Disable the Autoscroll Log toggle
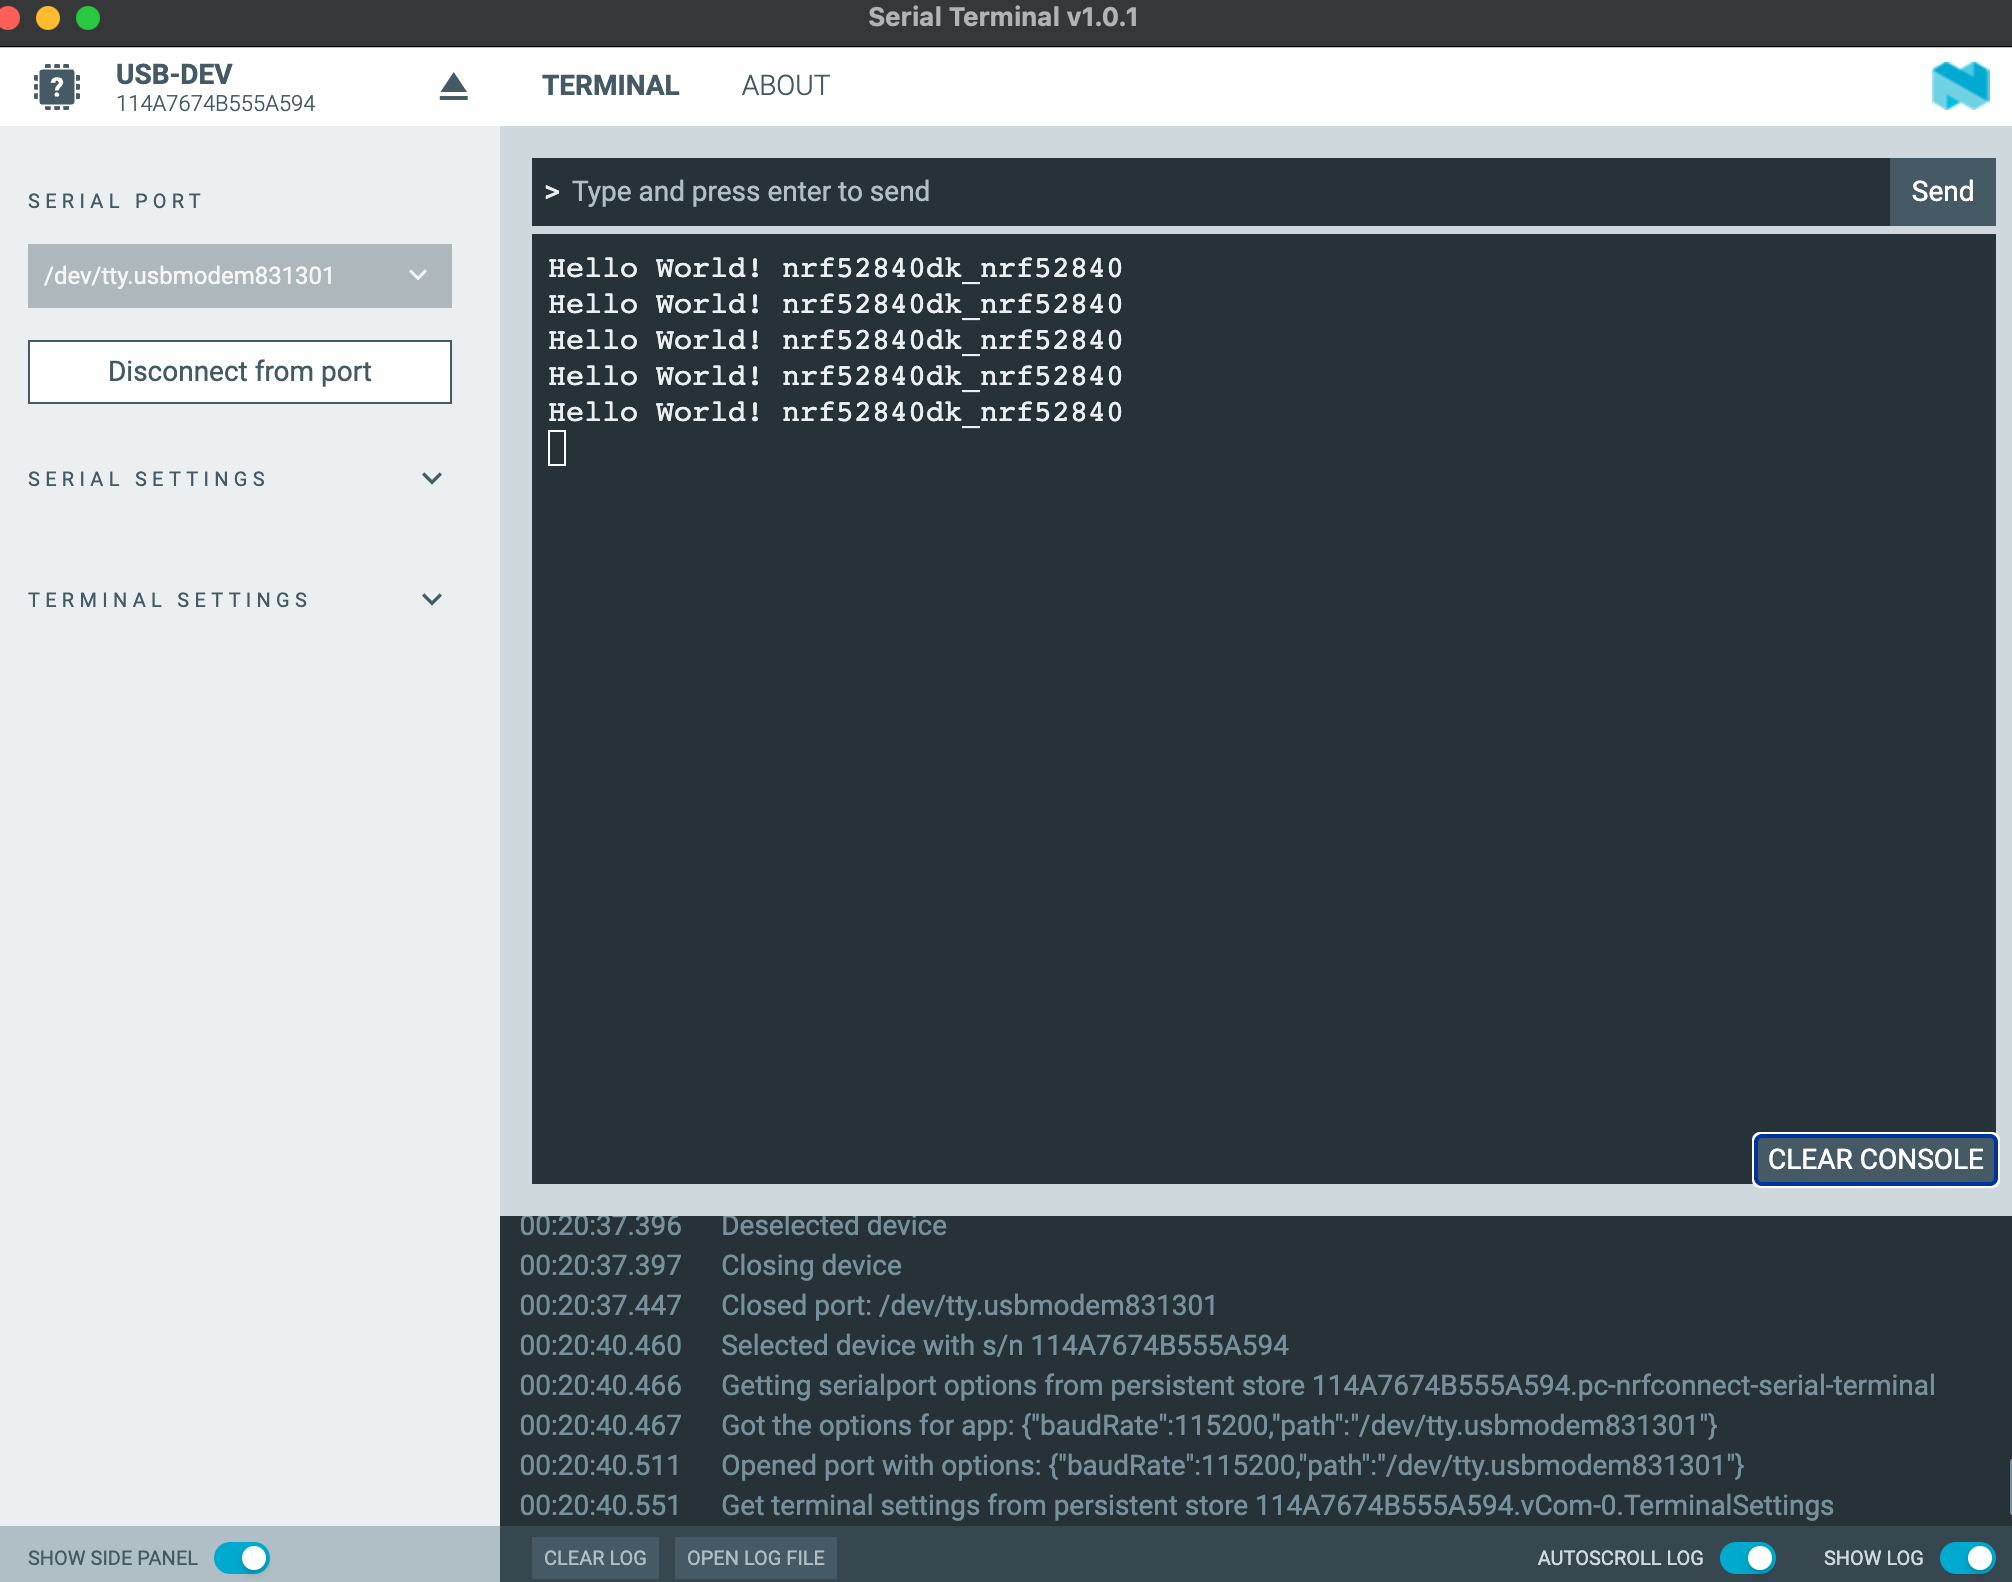 [x=1747, y=1557]
